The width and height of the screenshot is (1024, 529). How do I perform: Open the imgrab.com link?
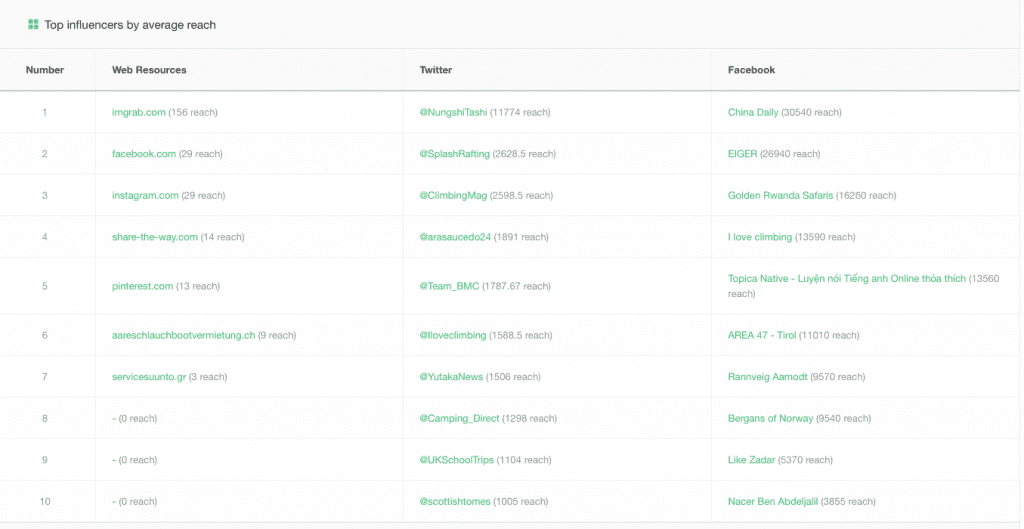coord(138,112)
